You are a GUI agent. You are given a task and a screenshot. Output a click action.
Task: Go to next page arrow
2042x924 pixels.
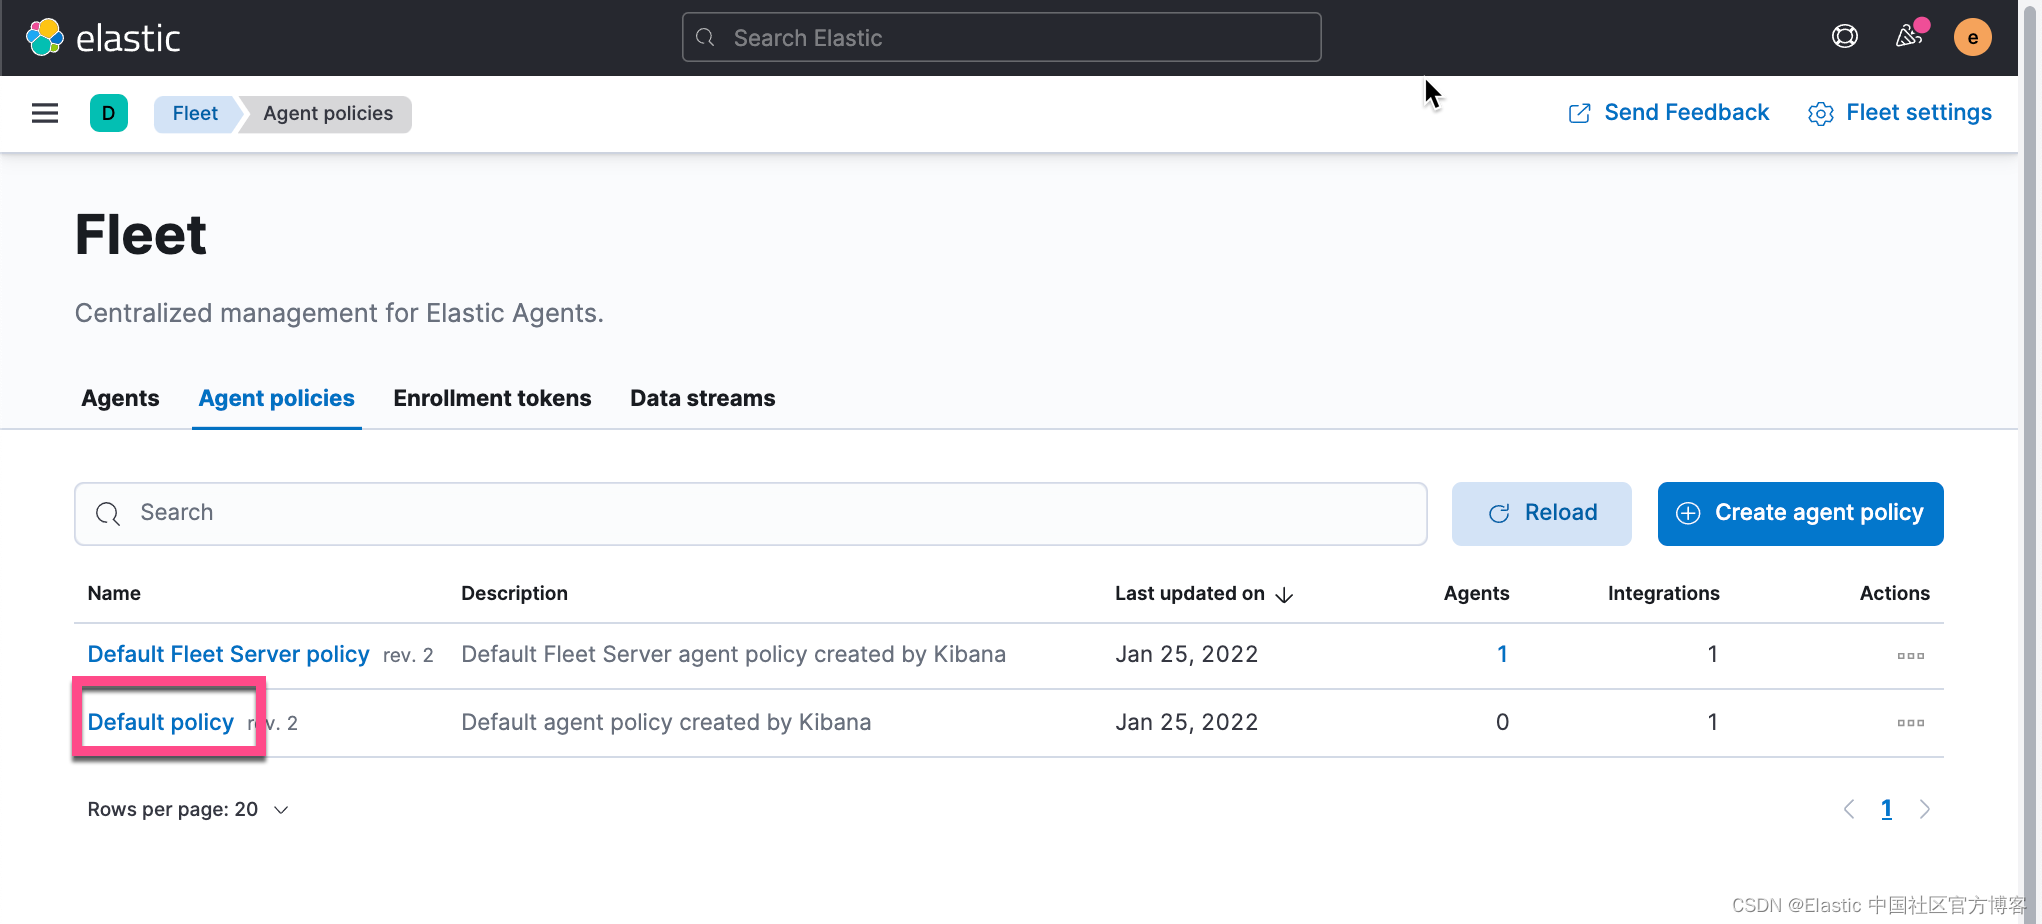coord(1925,809)
